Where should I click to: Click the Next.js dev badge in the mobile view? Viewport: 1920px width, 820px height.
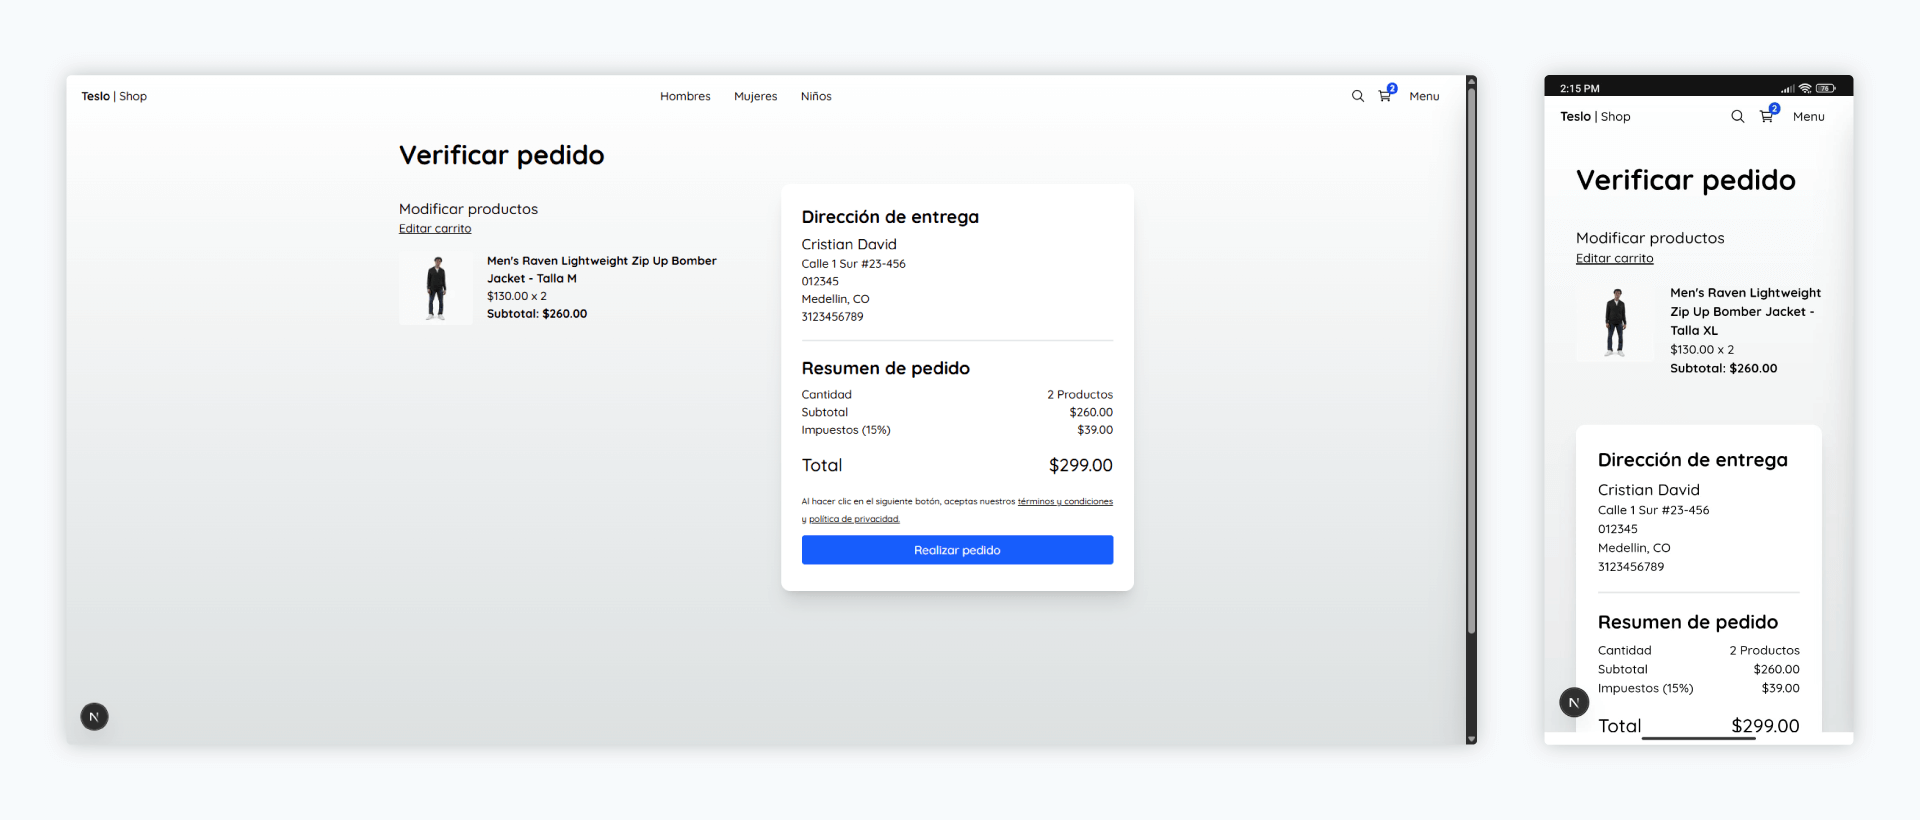pyautogui.click(x=1574, y=702)
